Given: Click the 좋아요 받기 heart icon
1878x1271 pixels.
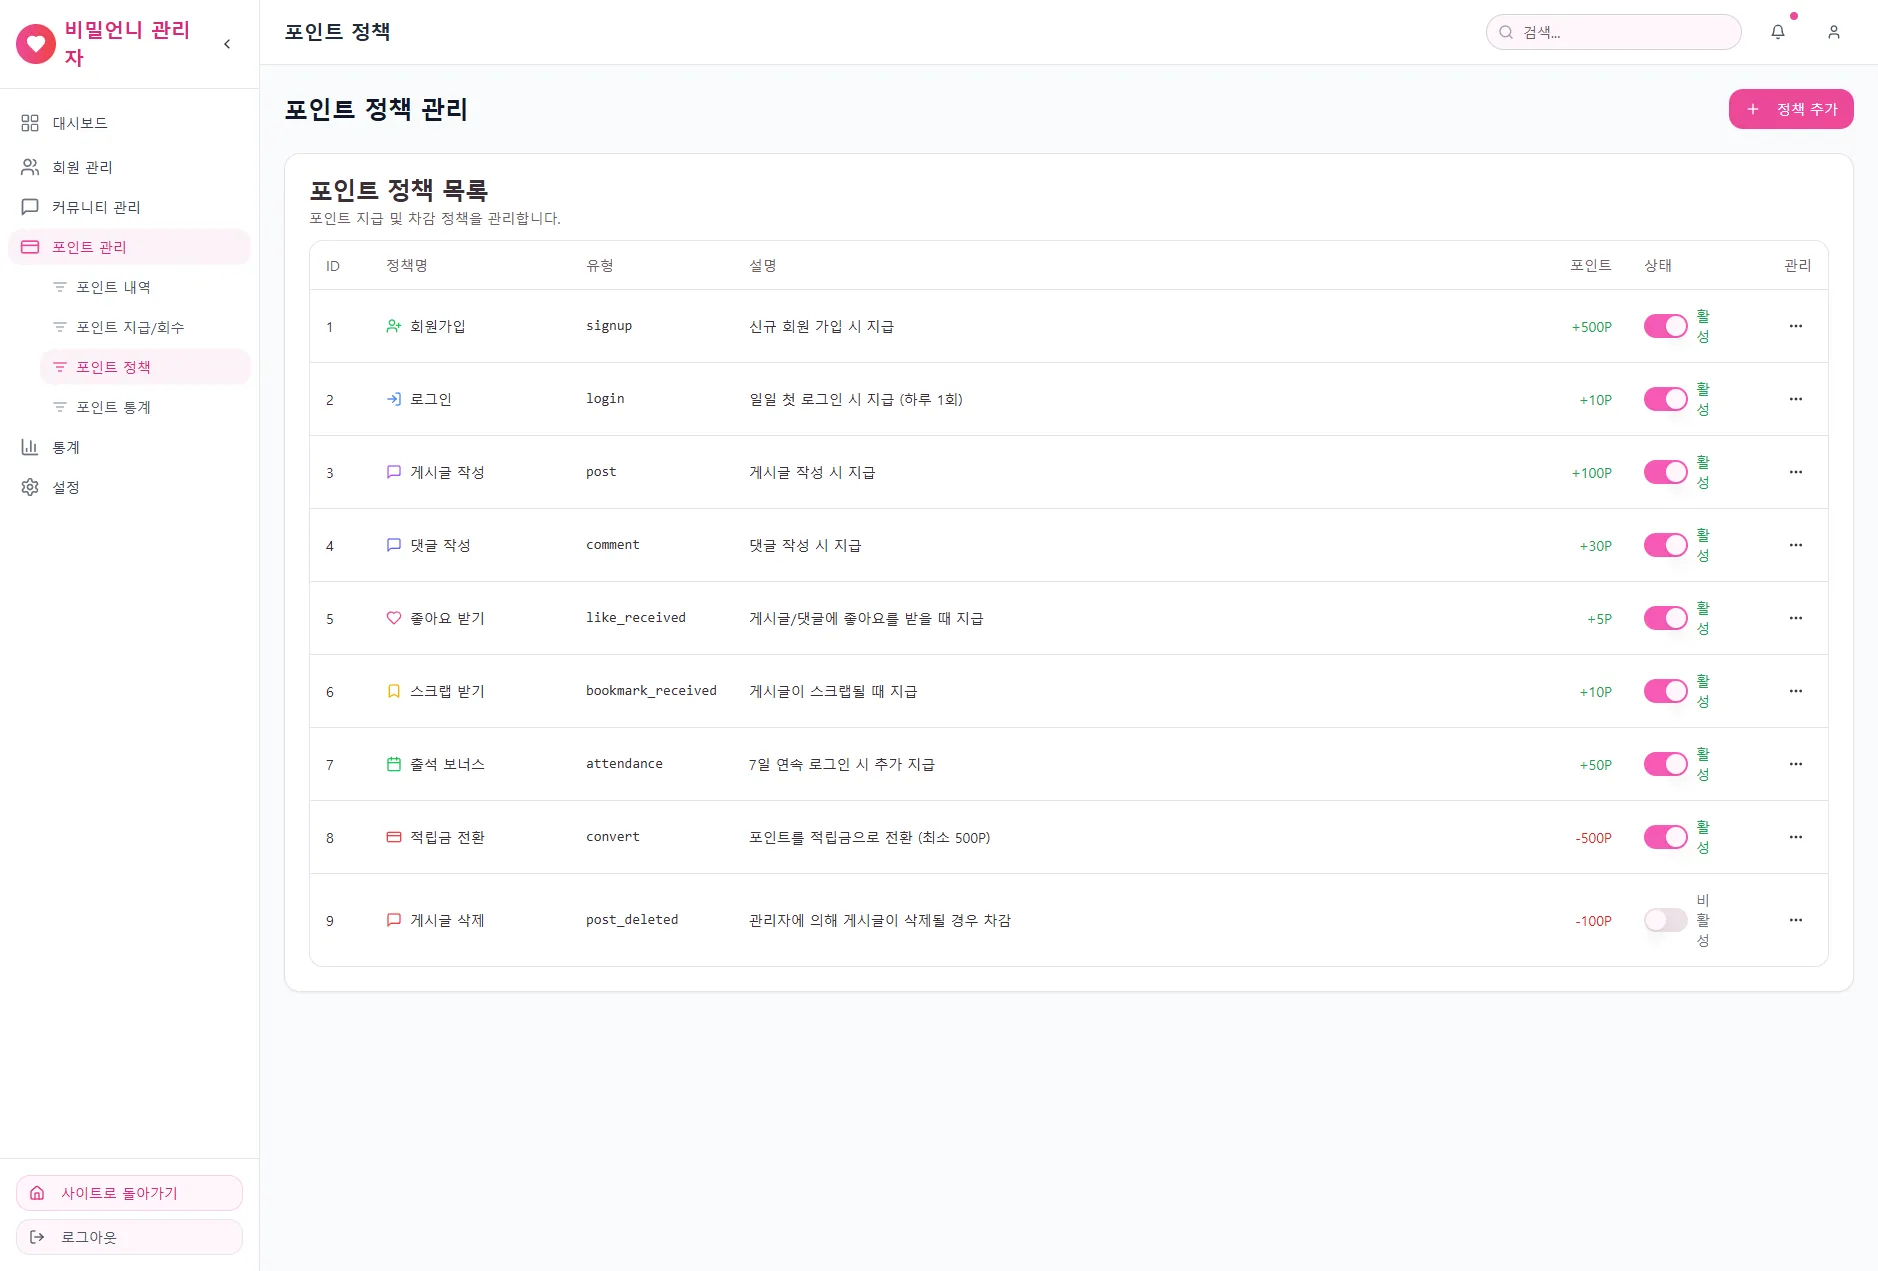Looking at the screenshot, I should 394,618.
